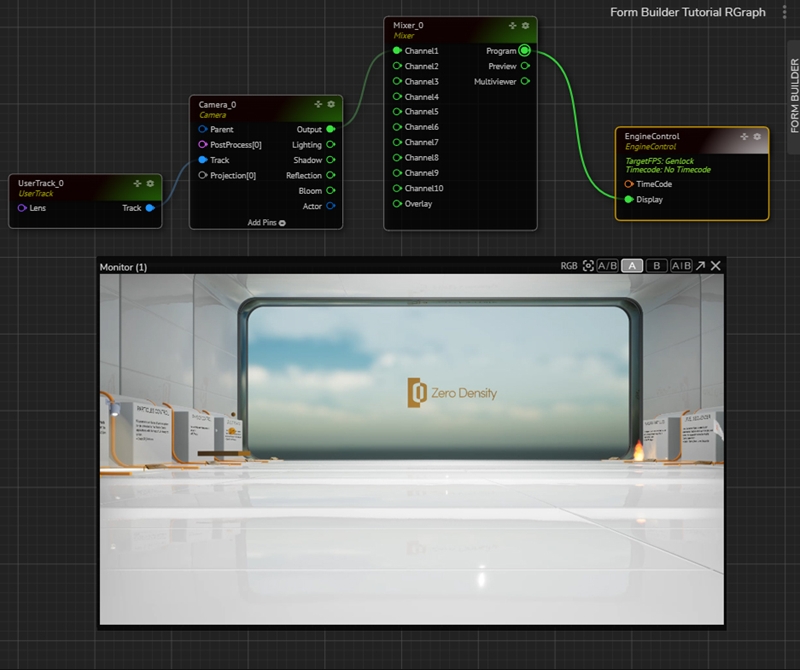Open the RGB channel dropdown in Monitor

(x=569, y=266)
